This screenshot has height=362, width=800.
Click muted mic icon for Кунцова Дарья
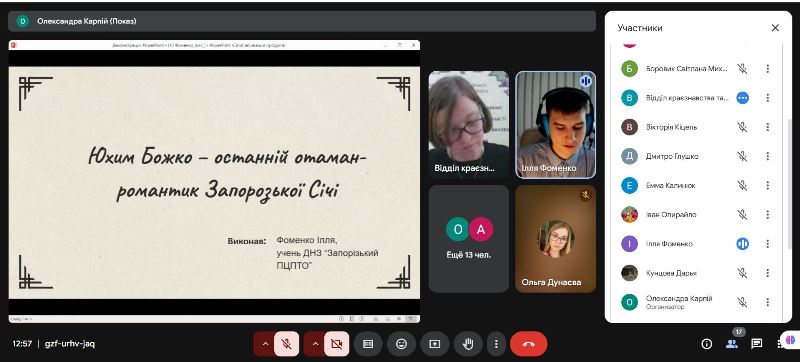742,273
